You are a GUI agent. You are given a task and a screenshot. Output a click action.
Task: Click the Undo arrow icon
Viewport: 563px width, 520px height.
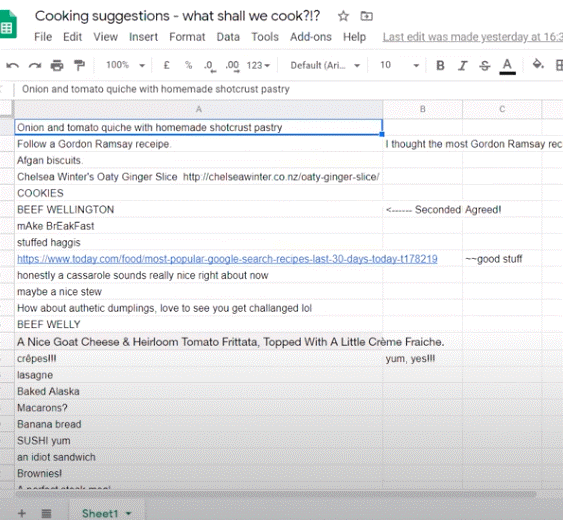(13, 65)
